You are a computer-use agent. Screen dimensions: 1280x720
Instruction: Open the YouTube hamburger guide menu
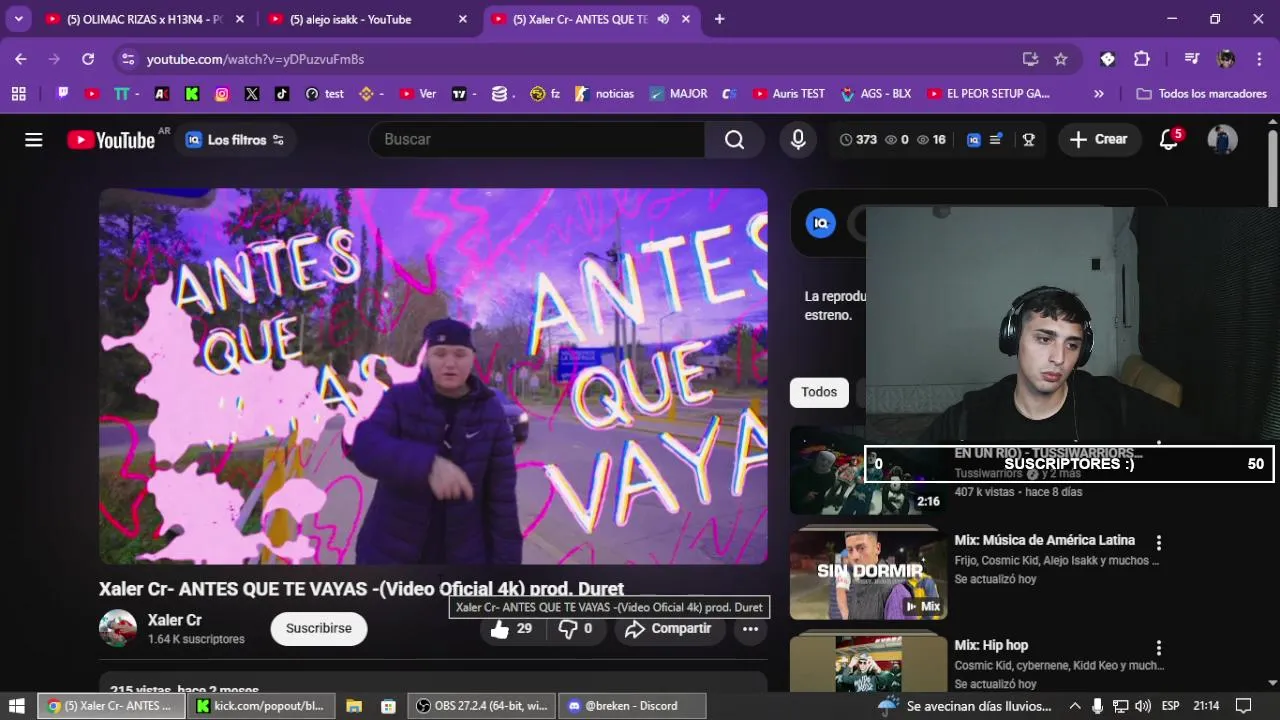(34, 140)
